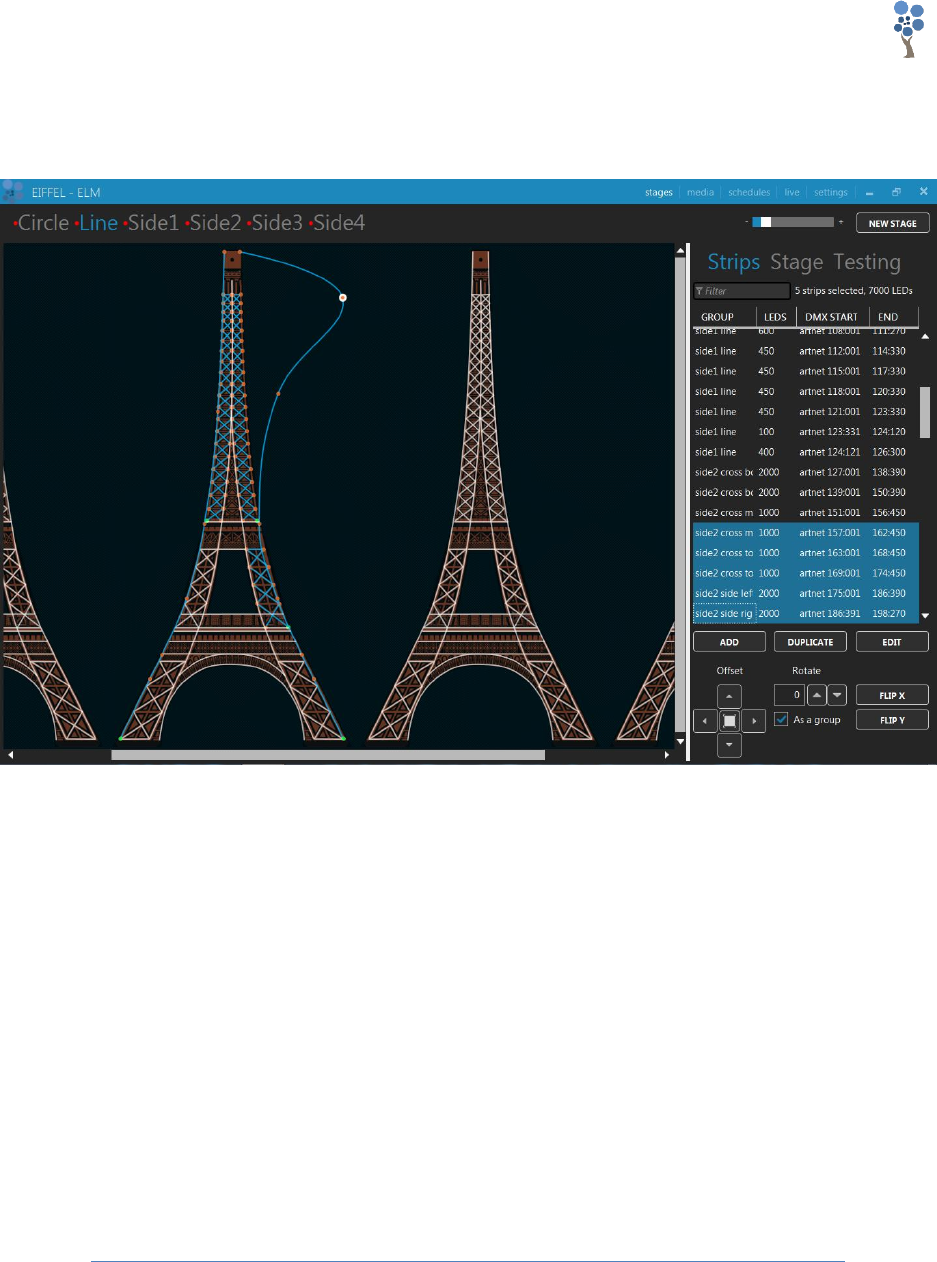Click the DUPLICATE button
The width and height of the screenshot is (937, 1262).
point(810,642)
